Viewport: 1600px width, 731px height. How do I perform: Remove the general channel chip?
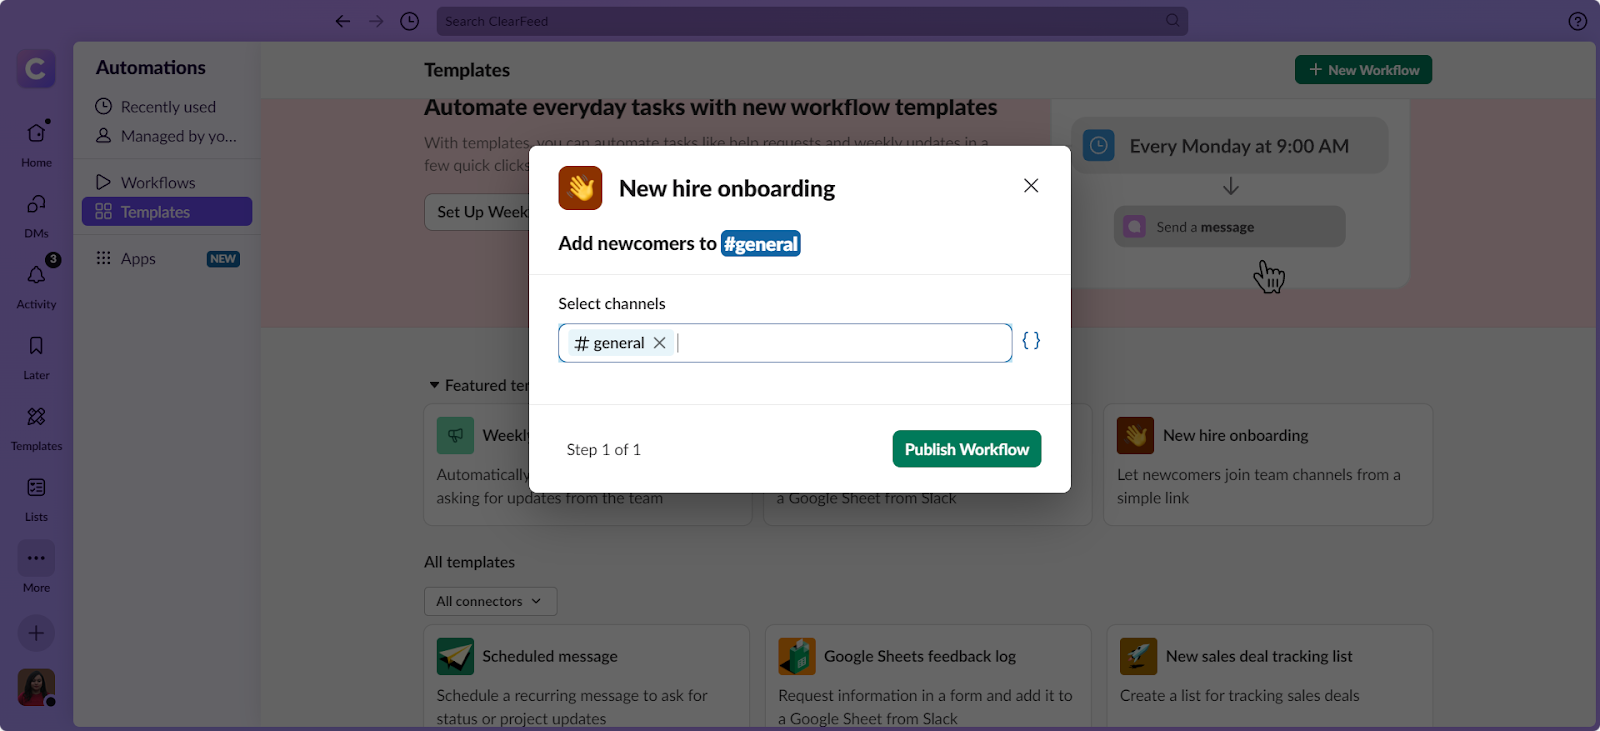(x=660, y=343)
